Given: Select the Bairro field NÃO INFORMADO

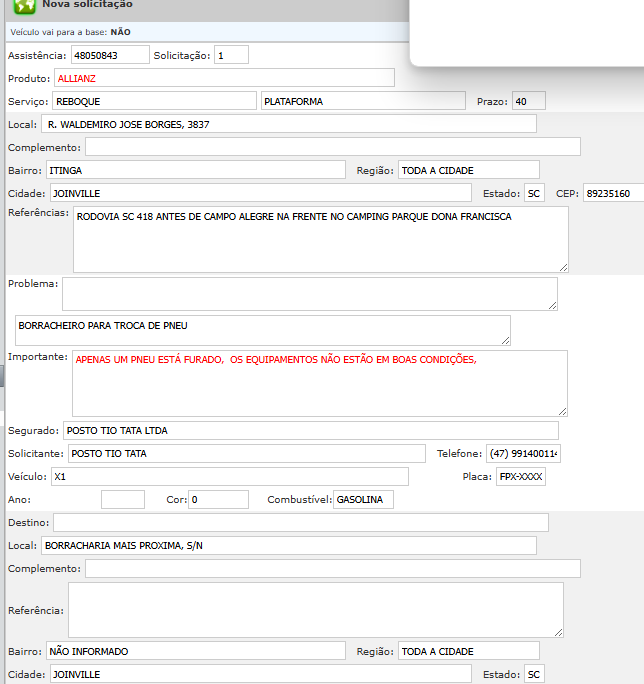Looking at the screenshot, I should point(196,651).
